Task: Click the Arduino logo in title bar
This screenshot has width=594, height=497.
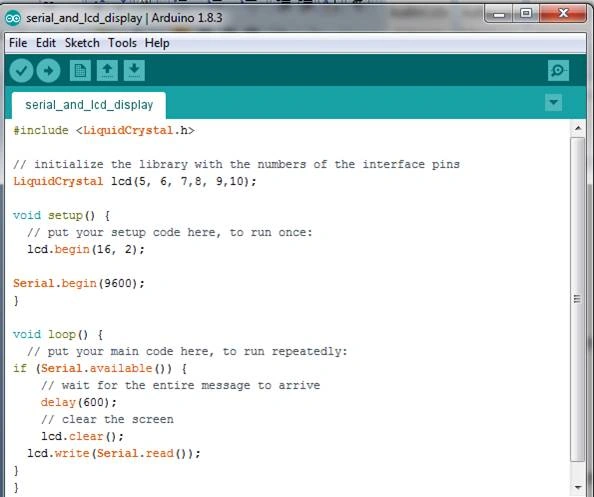Action: [x=13, y=18]
